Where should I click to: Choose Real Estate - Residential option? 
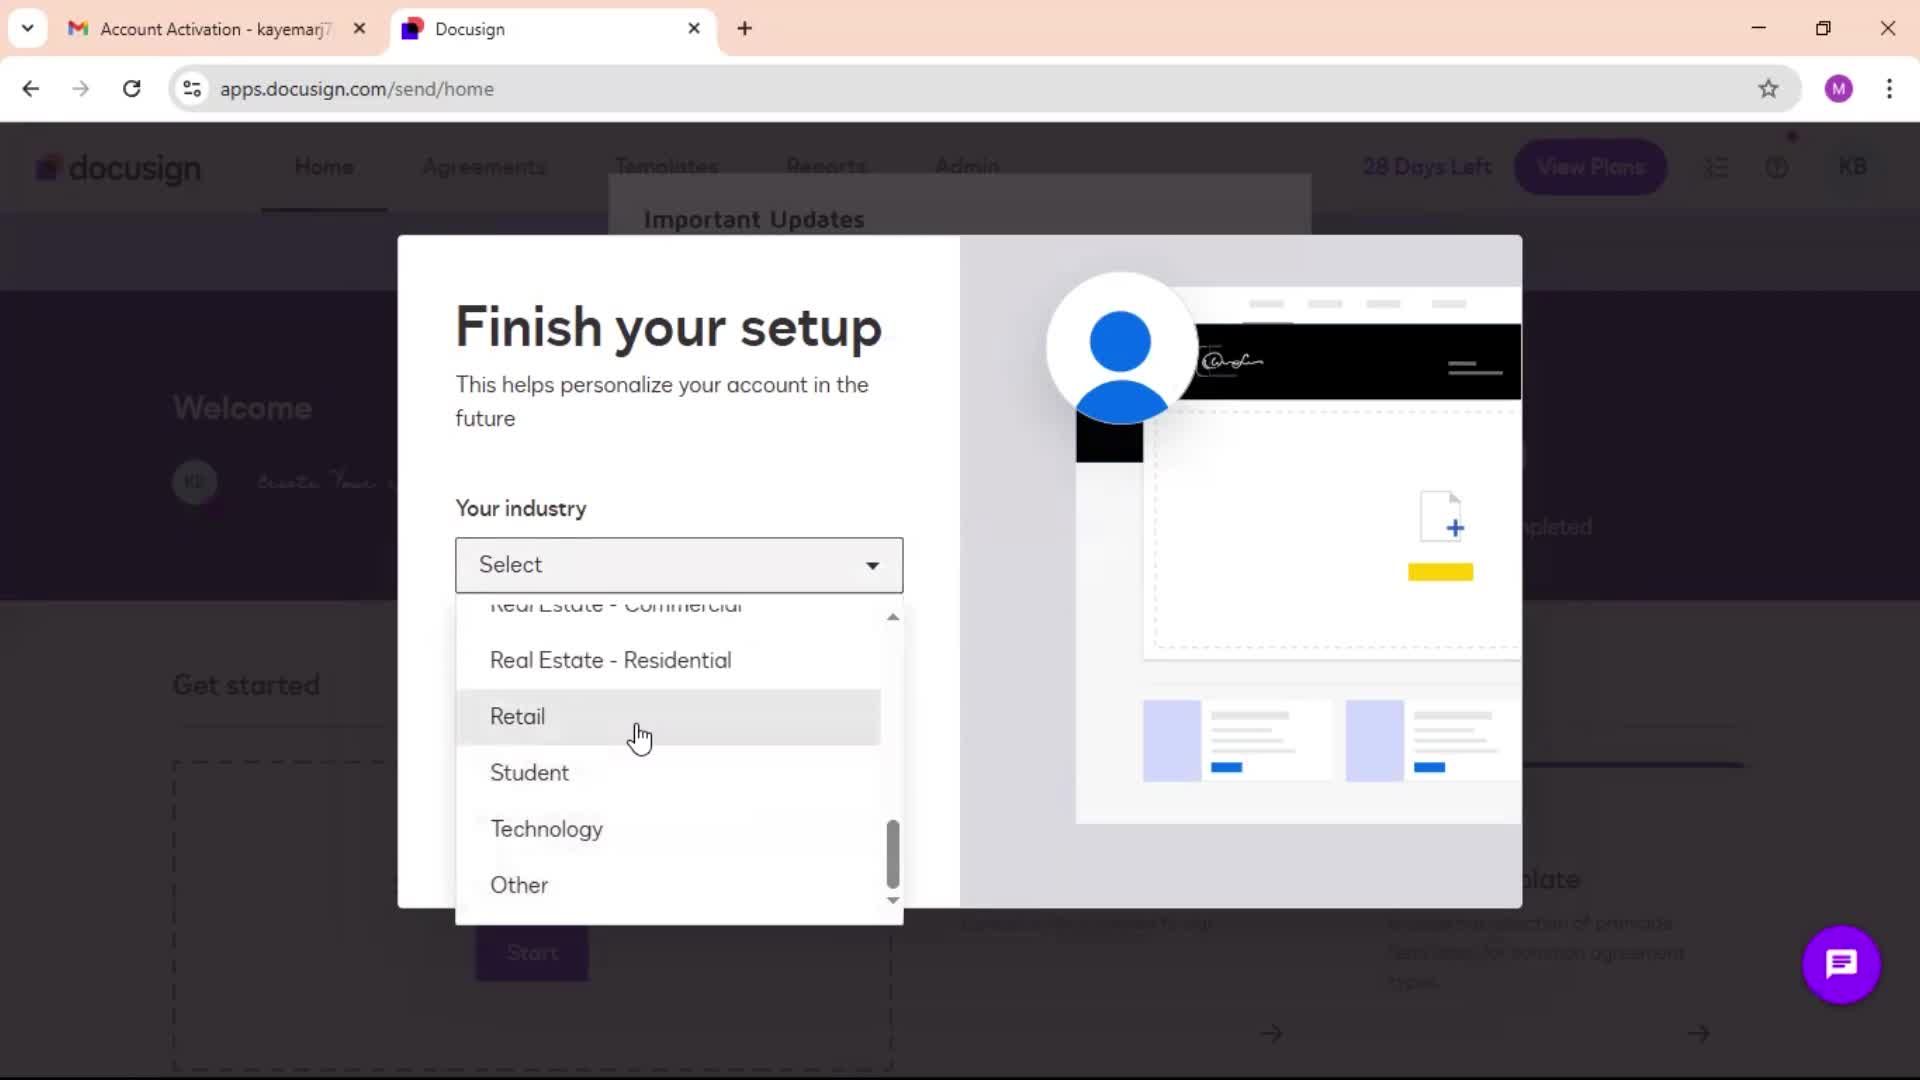(668, 660)
